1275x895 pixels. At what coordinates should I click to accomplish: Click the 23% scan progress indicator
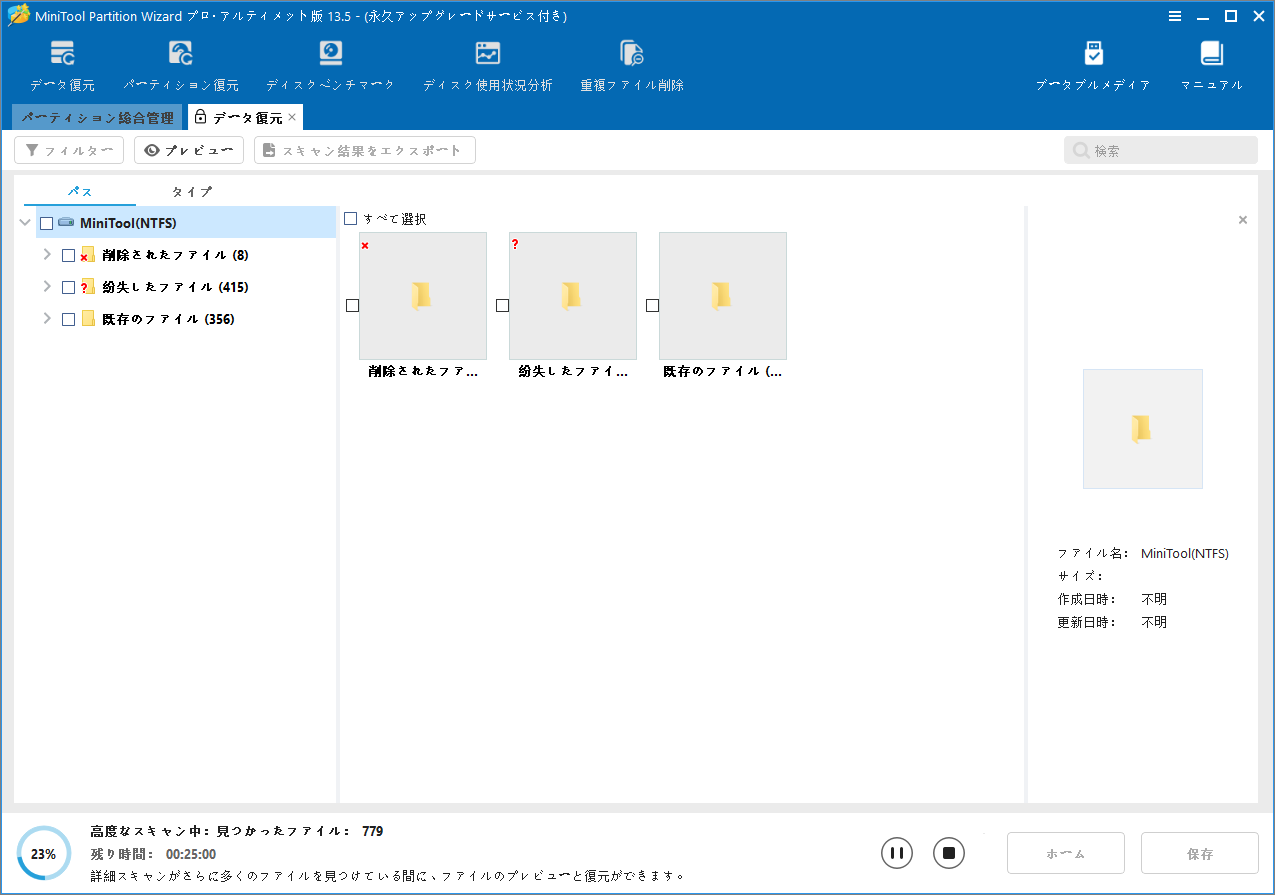tap(41, 853)
